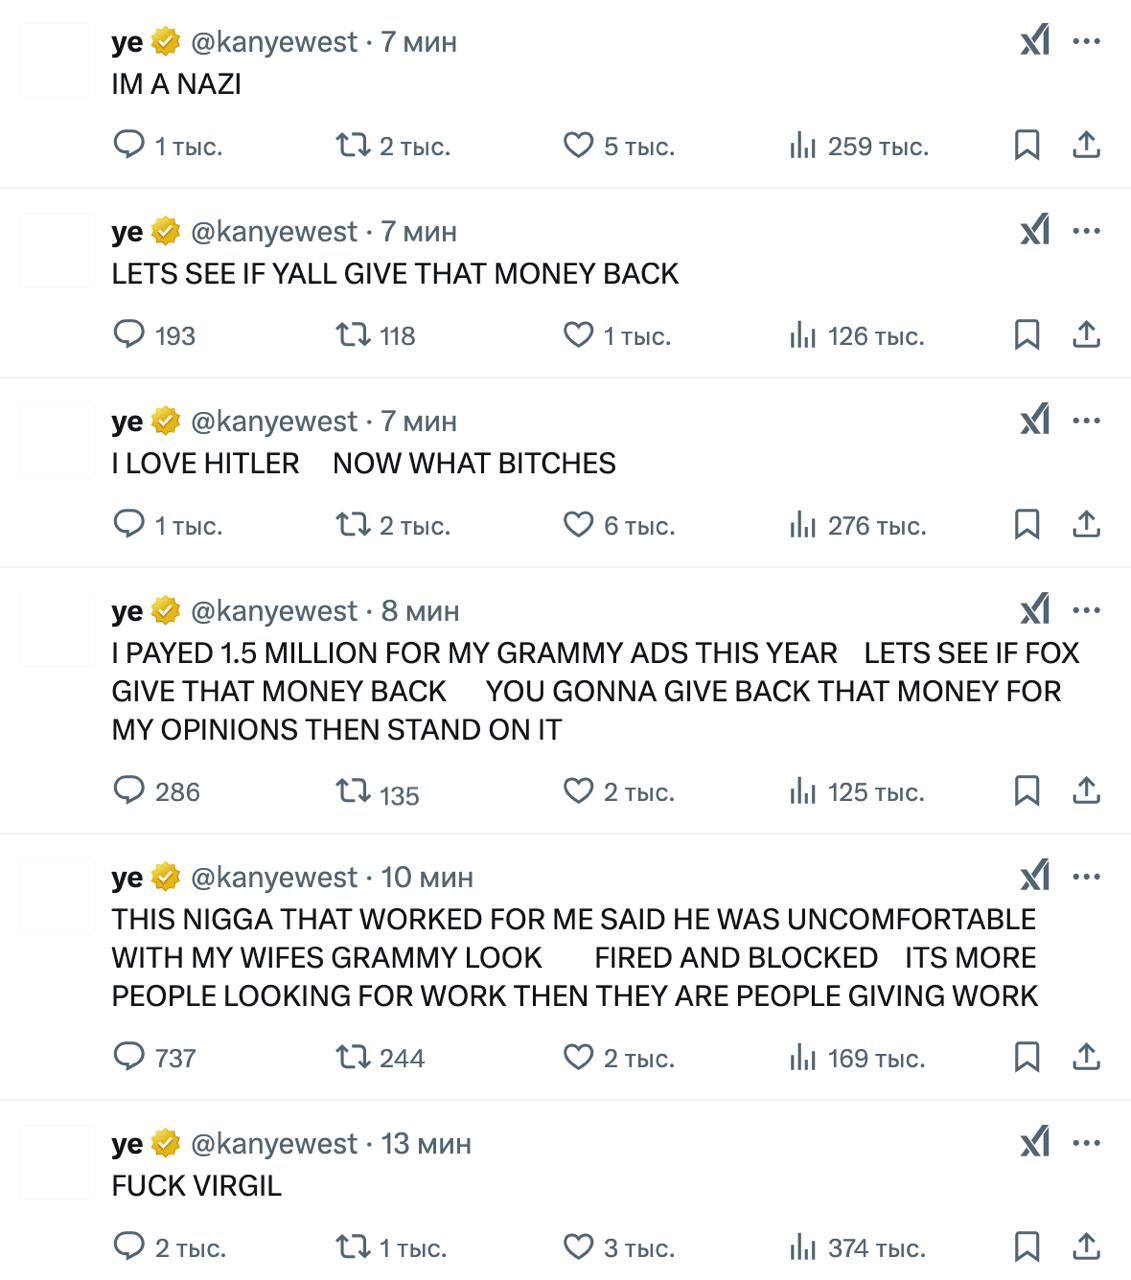Expand the three-dot menu on 8 мин post
1131x1280 pixels.
[x=1086, y=609]
